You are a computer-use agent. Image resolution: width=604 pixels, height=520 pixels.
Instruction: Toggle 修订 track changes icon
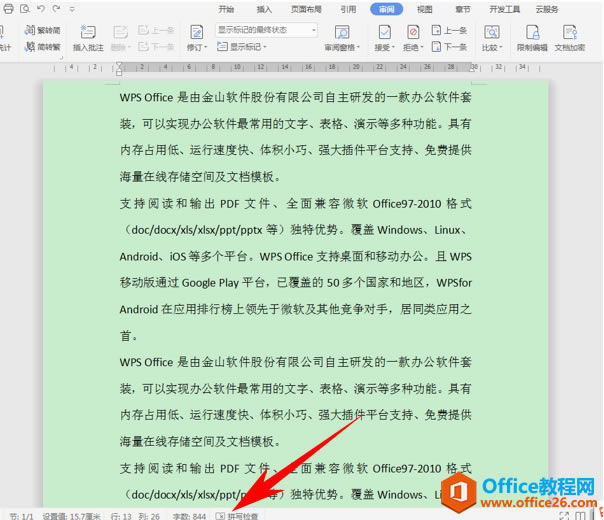click(196, 32)
